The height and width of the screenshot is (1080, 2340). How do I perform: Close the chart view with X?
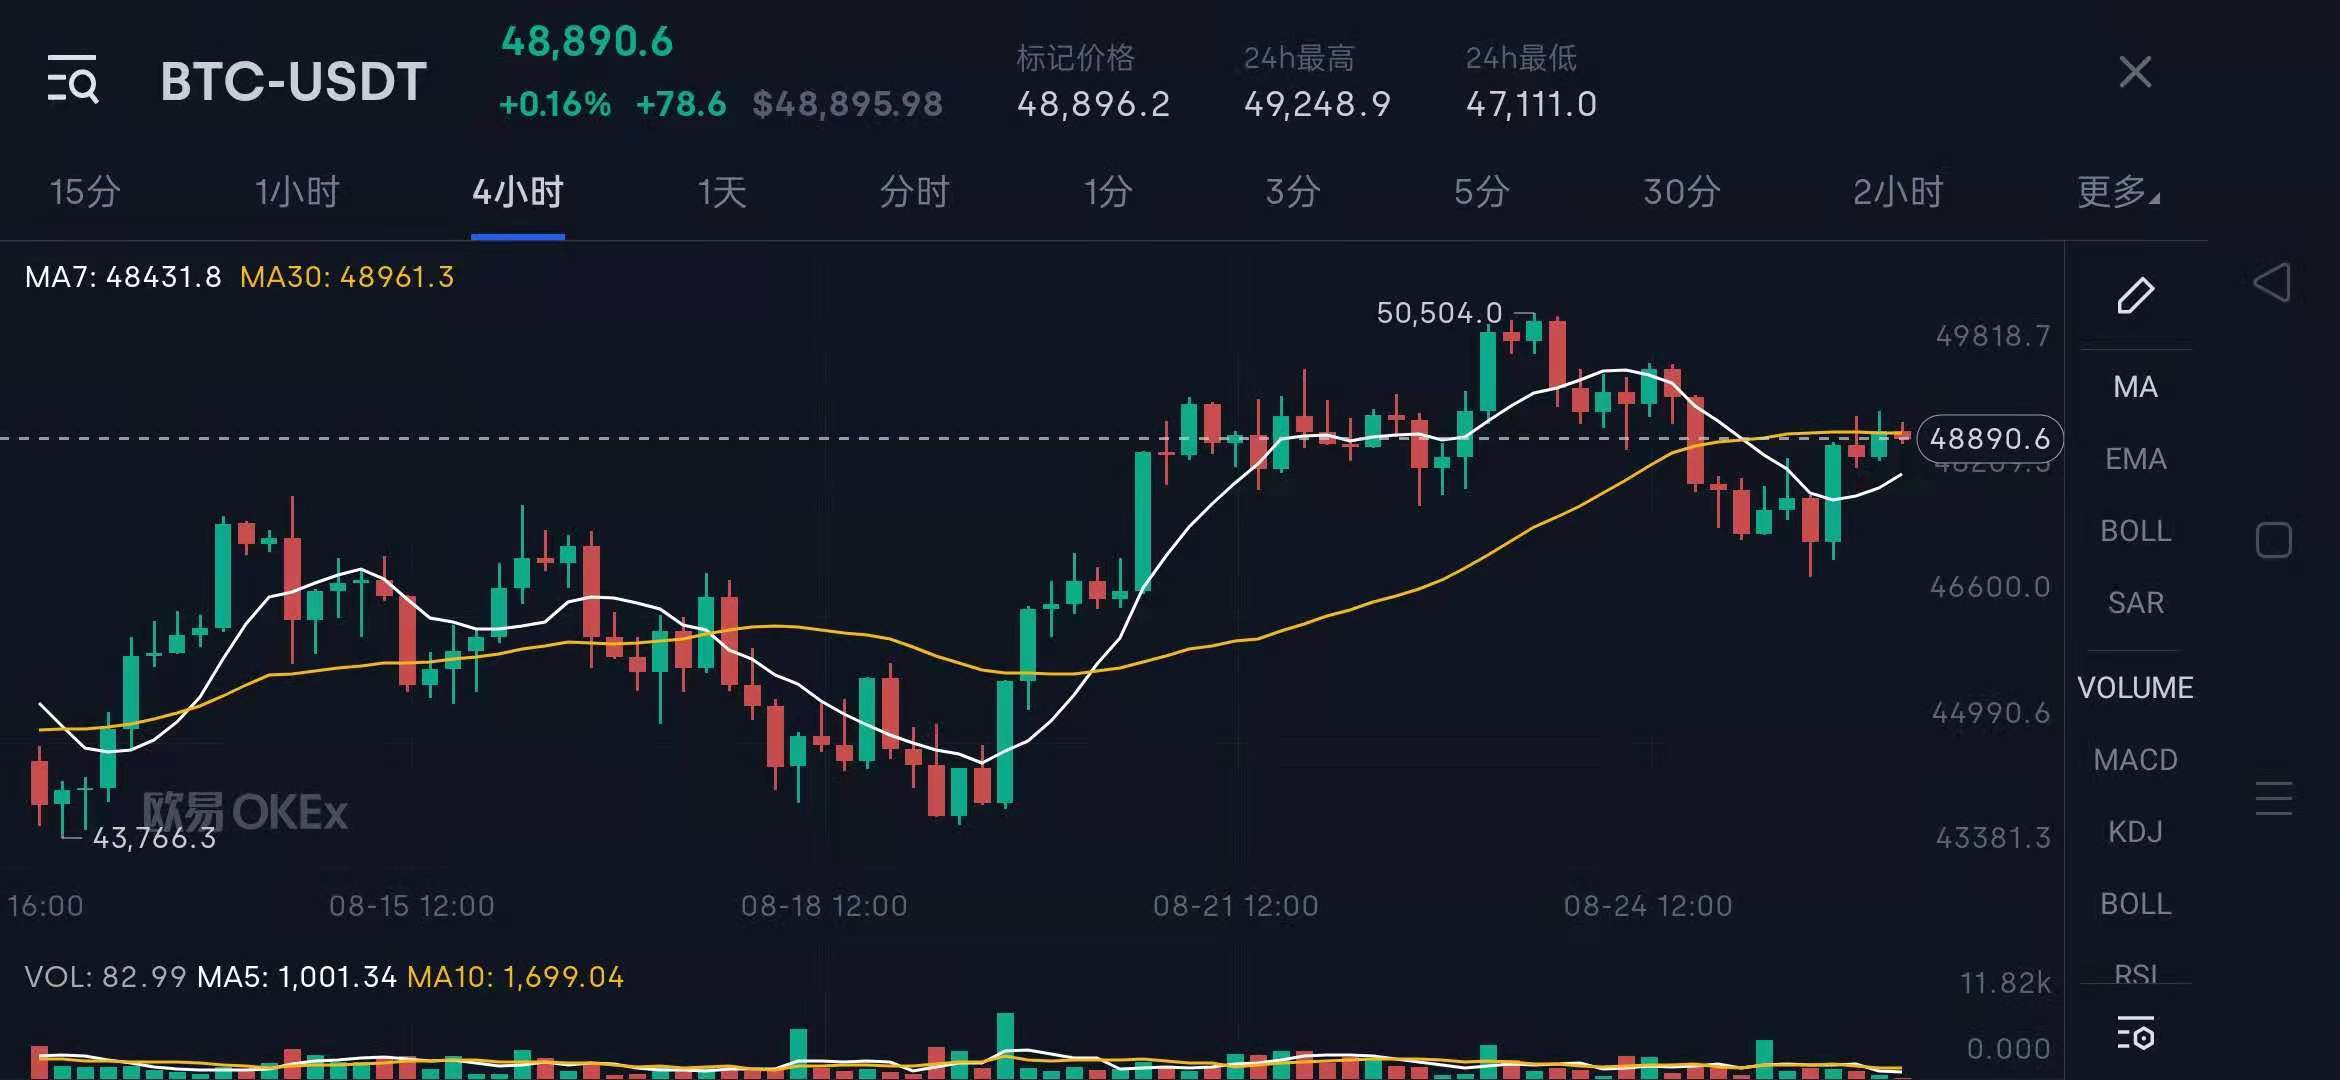pyautogui.click(x=2134, y=72)
